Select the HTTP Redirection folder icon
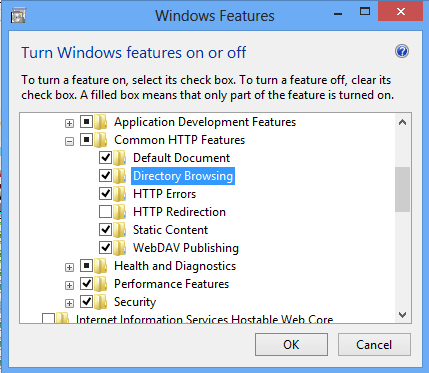Screen dimensions: 429x373 click(120, 212)
